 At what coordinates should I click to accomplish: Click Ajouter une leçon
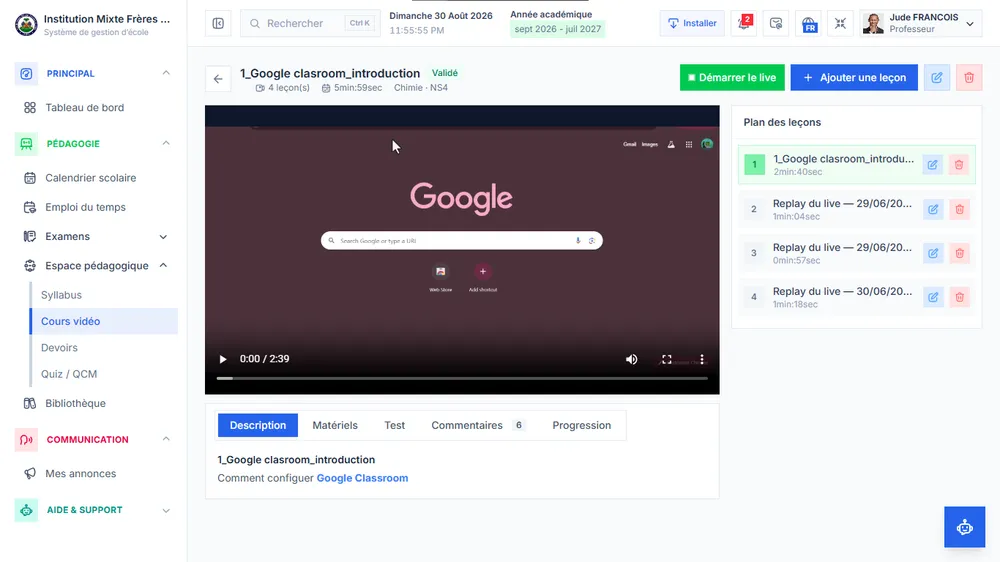(854, 78)
